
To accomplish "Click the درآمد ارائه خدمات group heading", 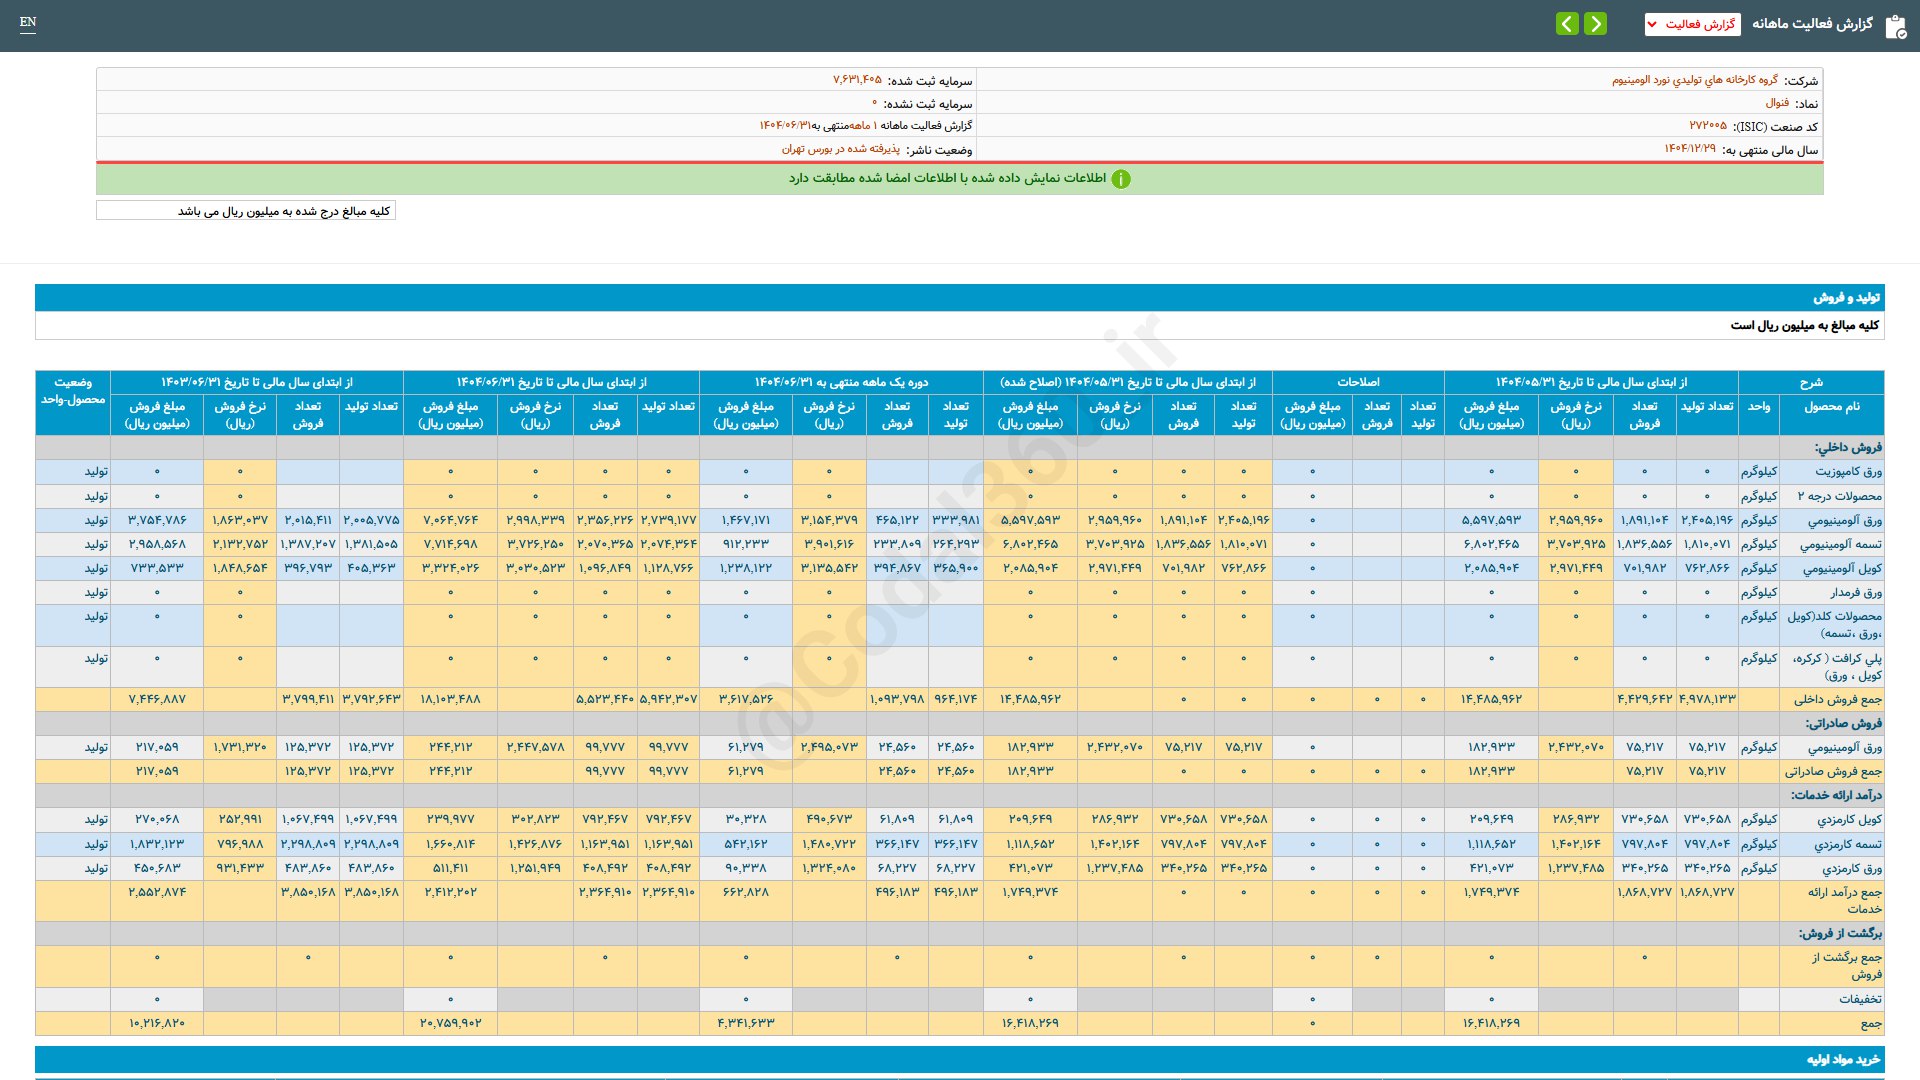I will click(x=1836, y=795).
